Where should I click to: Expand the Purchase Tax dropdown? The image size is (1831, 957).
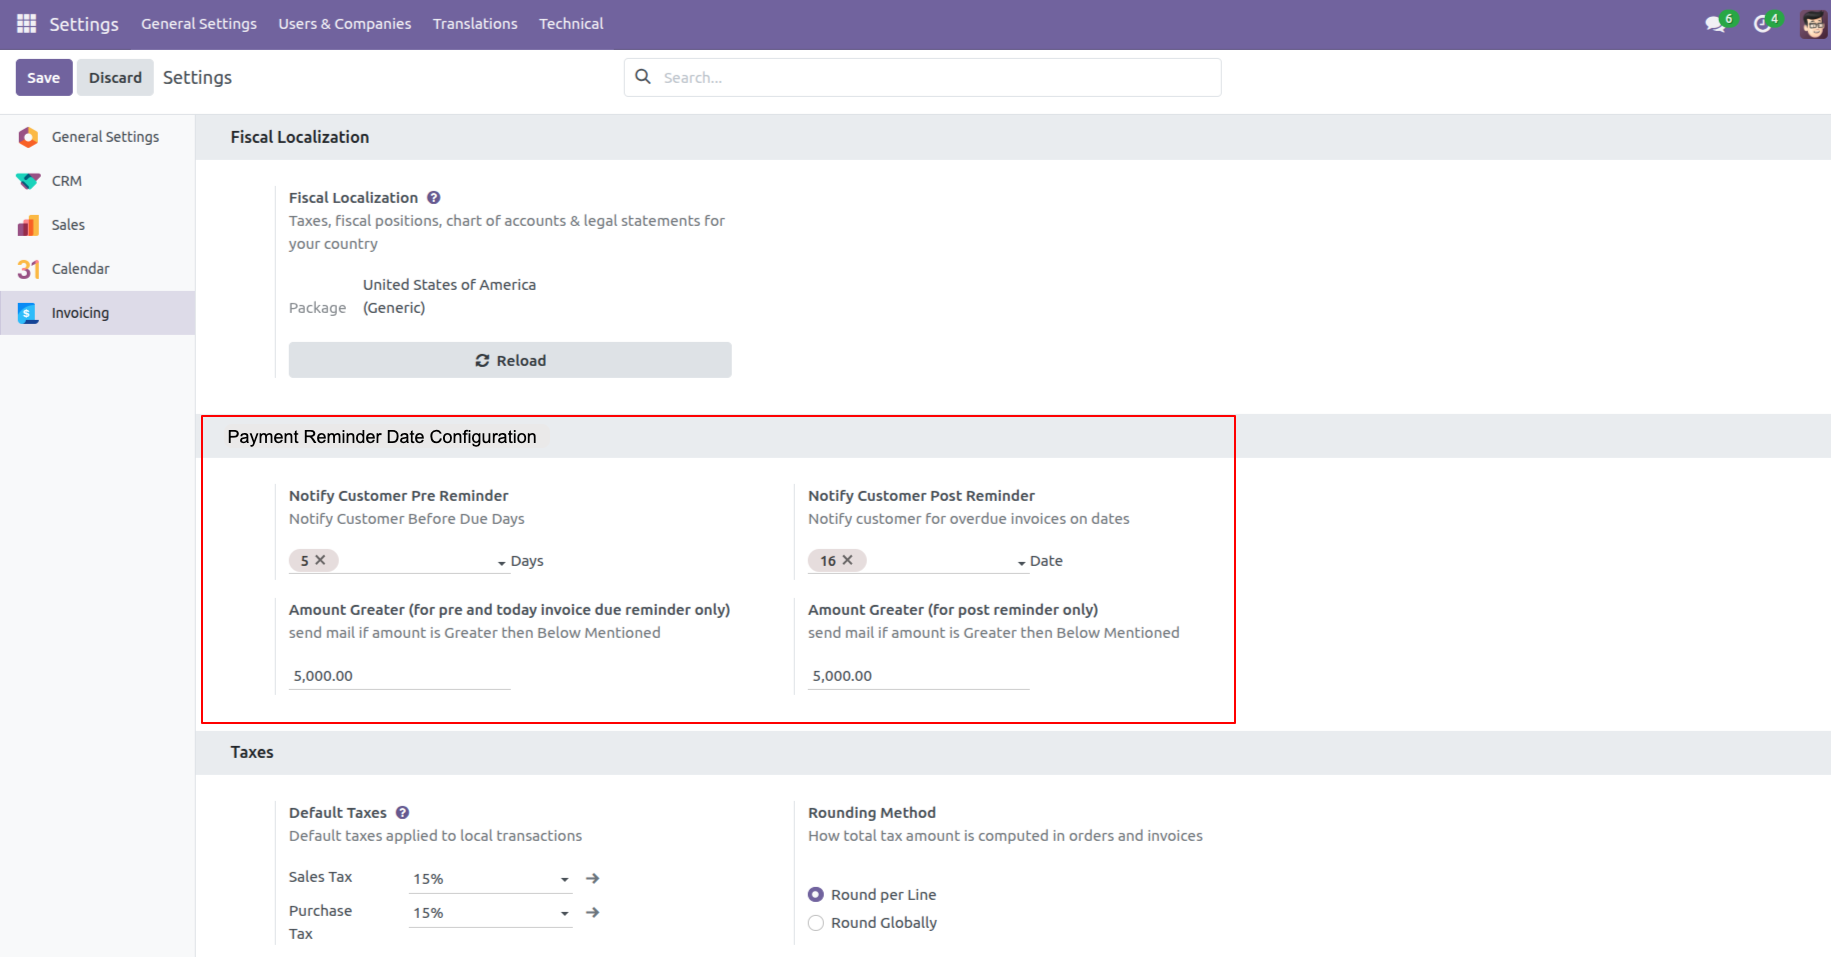565,913
